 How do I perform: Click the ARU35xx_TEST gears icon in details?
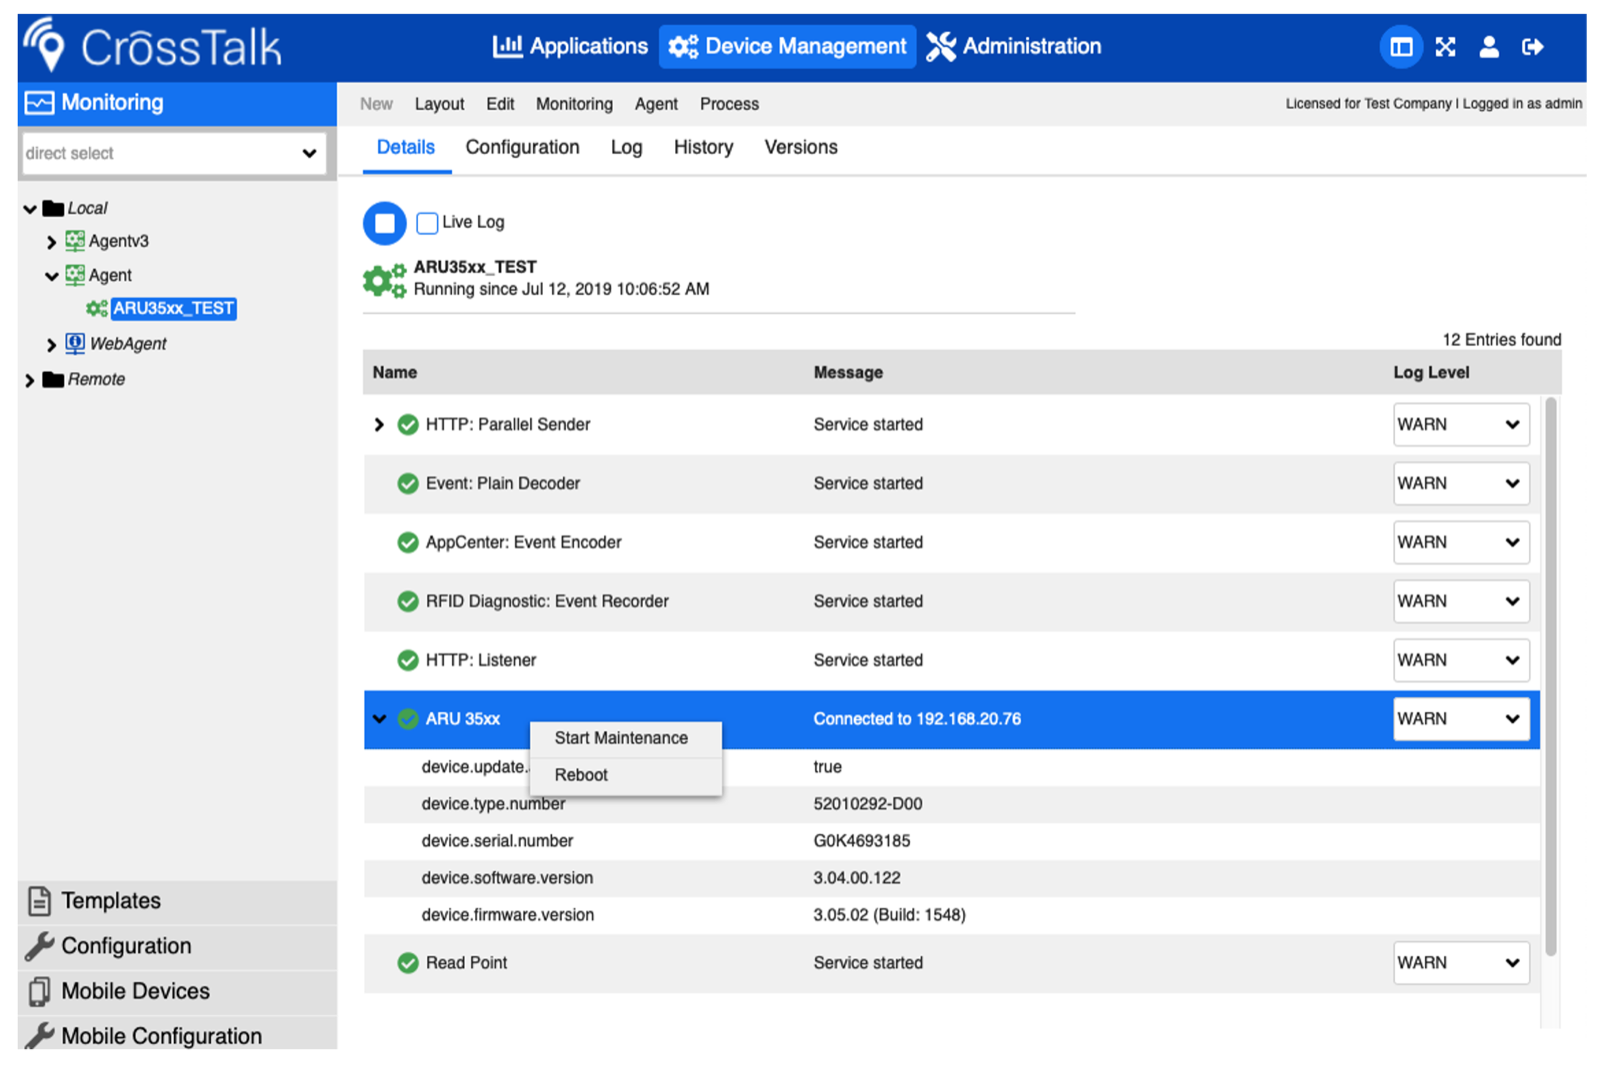pos(384,280)
